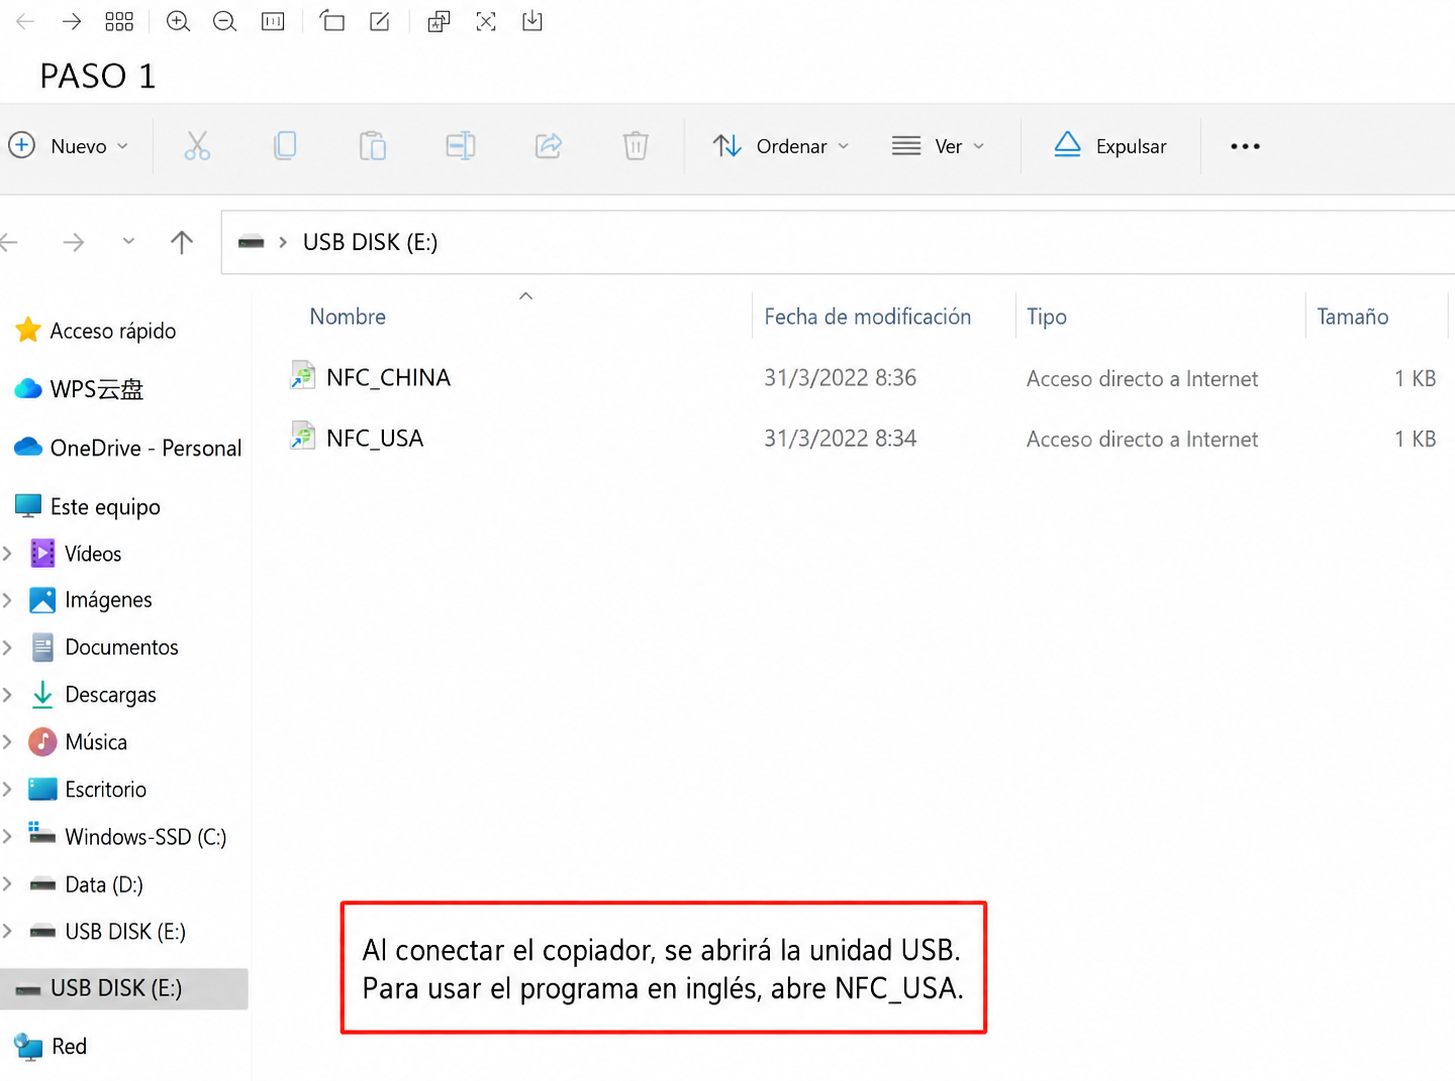Screen dimensions: 1455x1081
Task: Expand the Data (D:) tree chevron
Action: pyautogui.click(x=8, y=885)
